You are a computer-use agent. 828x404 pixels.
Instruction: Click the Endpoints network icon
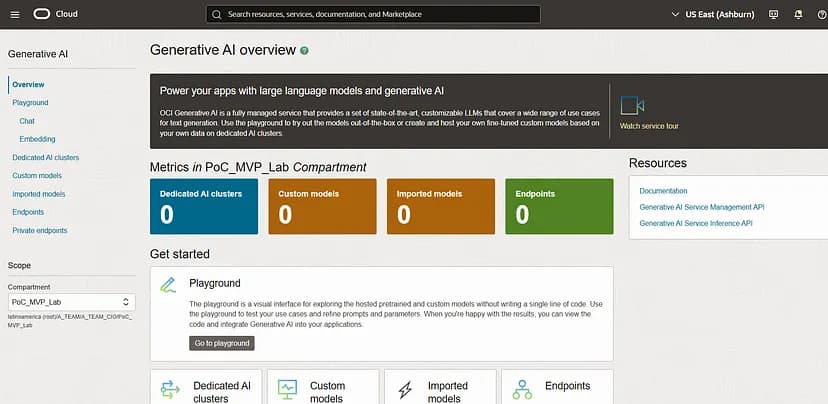[x=522, y=390]
